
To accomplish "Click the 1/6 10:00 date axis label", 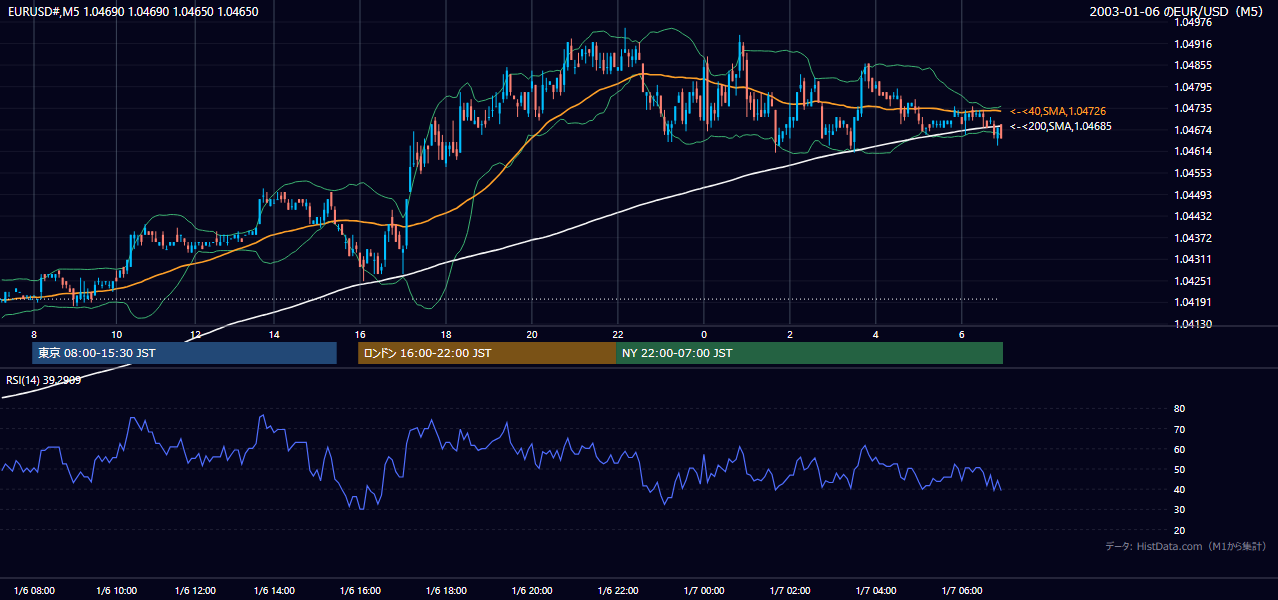I will click(x=116, y=590).
